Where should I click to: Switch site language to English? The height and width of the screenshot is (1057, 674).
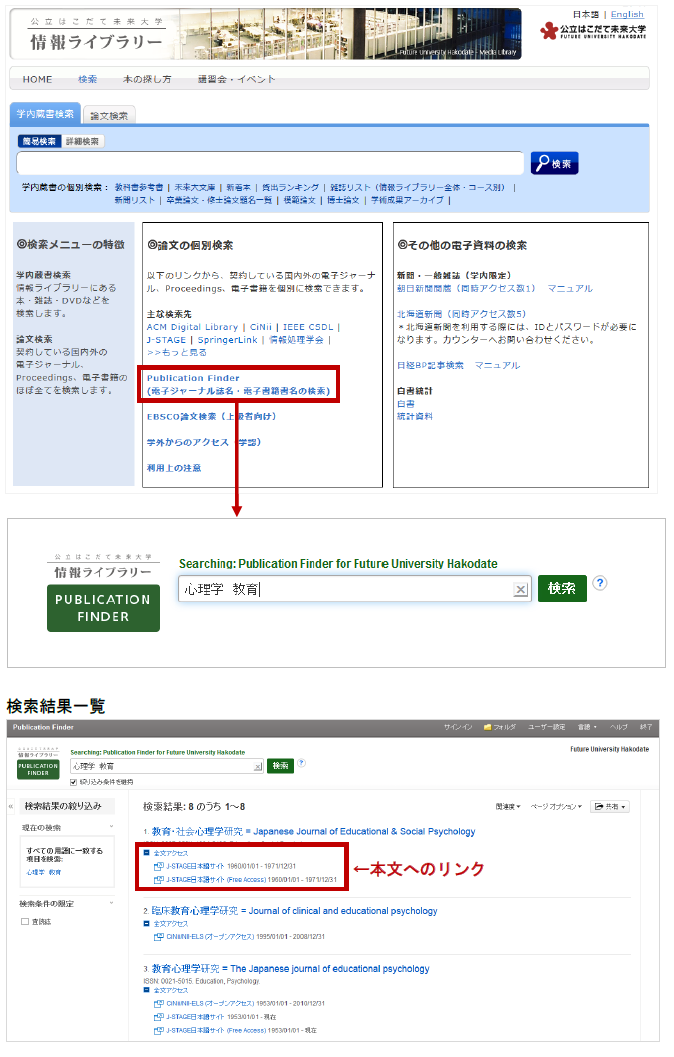627,14
